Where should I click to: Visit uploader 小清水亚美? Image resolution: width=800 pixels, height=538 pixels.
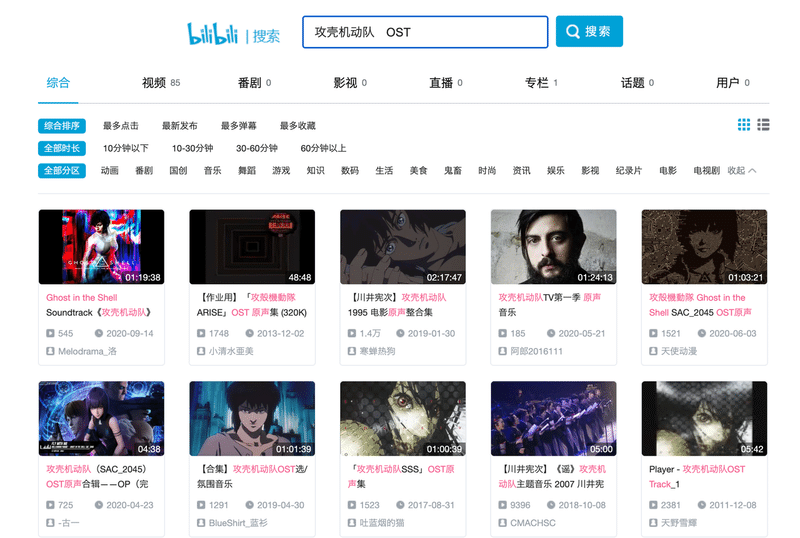tap(231, 351)
